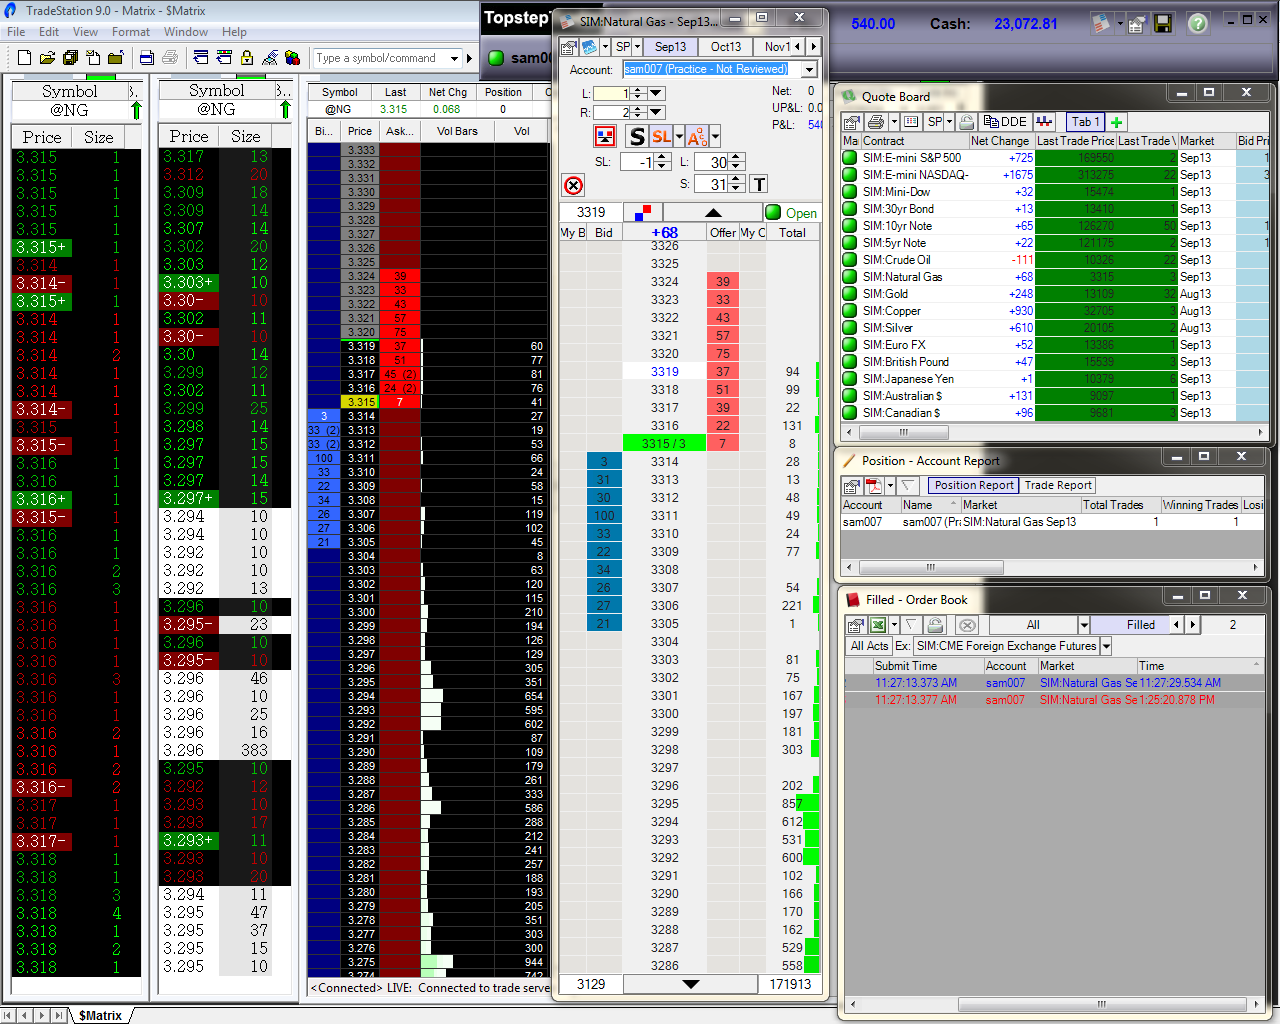Viewport: 1280px width, 1024px height.
Task: Toggle green indicator for SIM:Crude Oil row
Action: point(850,259)
